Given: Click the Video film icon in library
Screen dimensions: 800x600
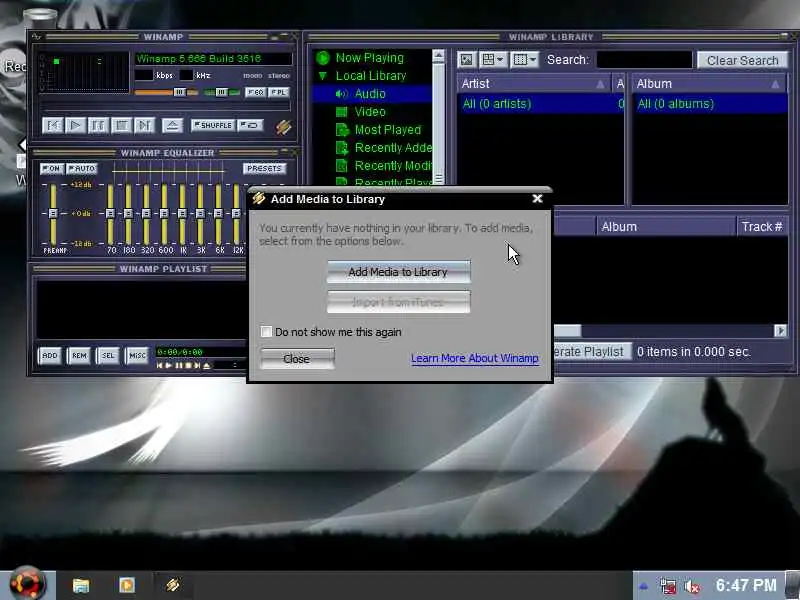Looking at the screenshot, I should 341,112.
